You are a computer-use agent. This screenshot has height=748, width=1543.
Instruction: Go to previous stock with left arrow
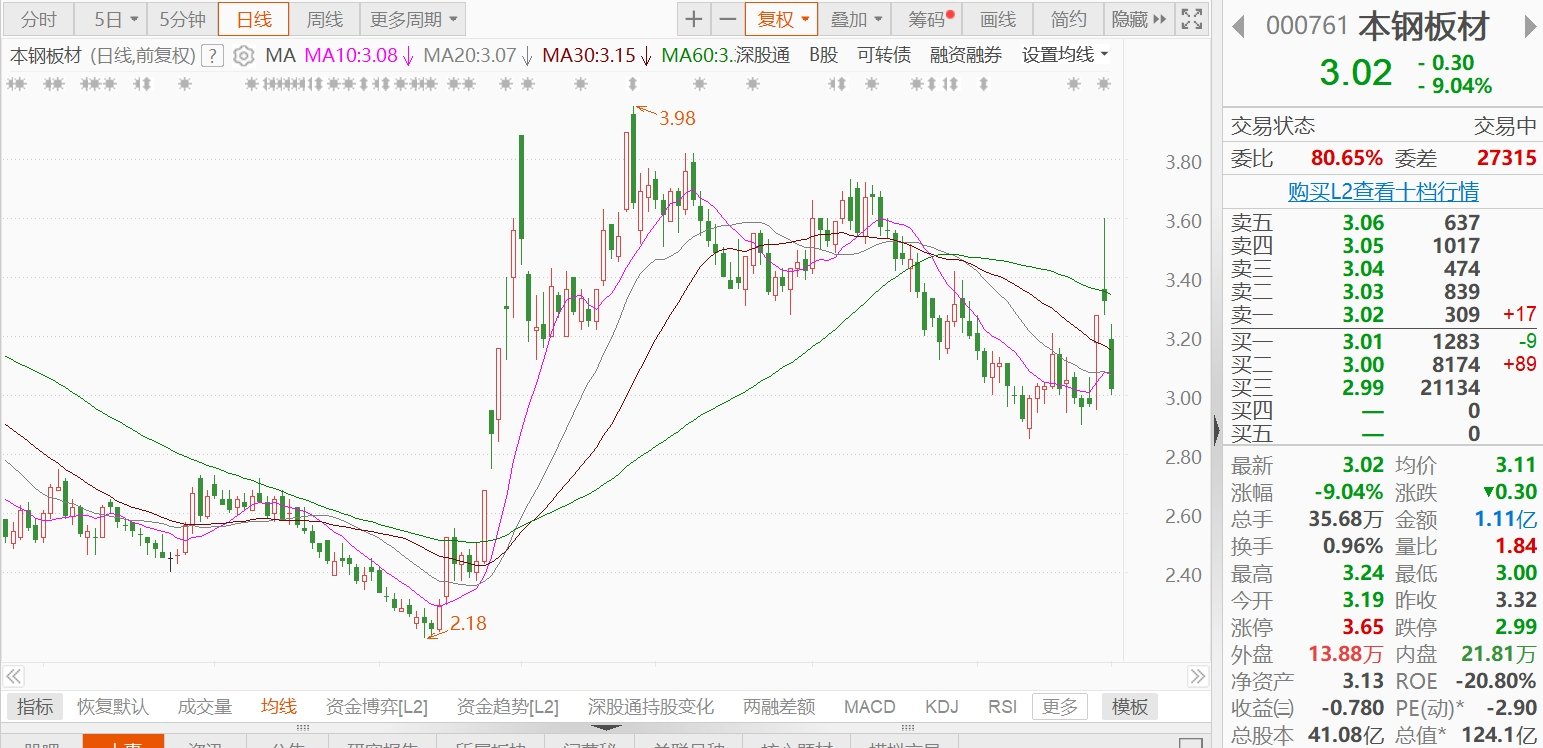(x=1238, y=27)
